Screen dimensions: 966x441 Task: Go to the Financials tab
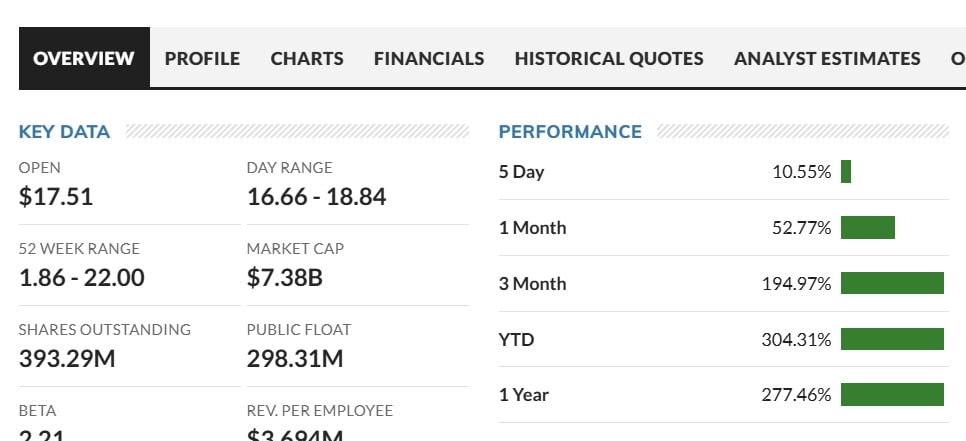[x=429, y=58]
